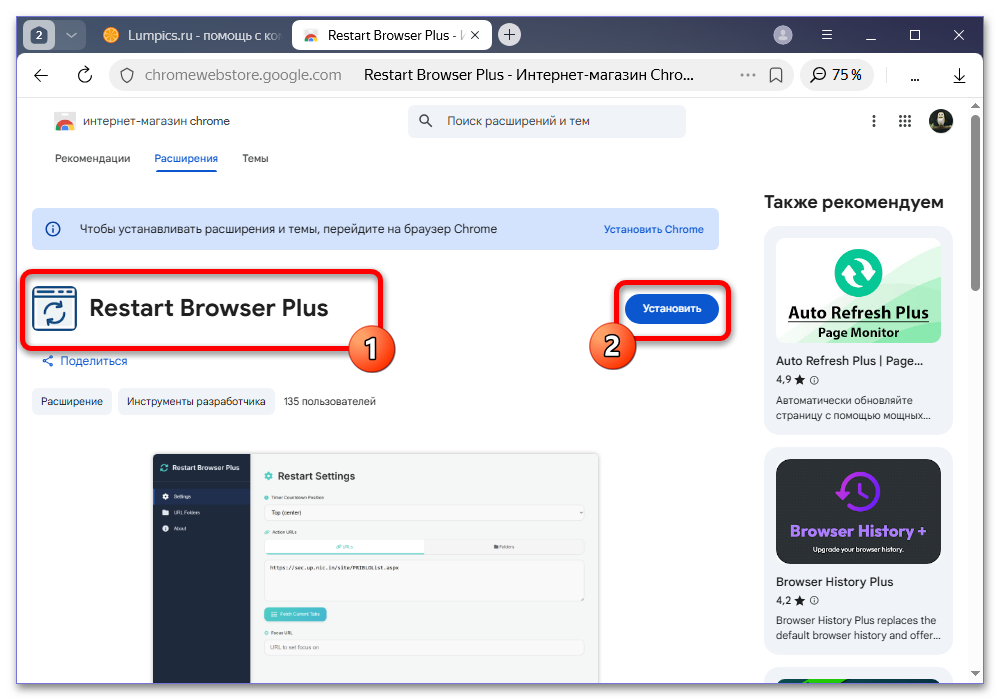
Task: Open the Restart Settings screenshot preview
Action: 376,568
